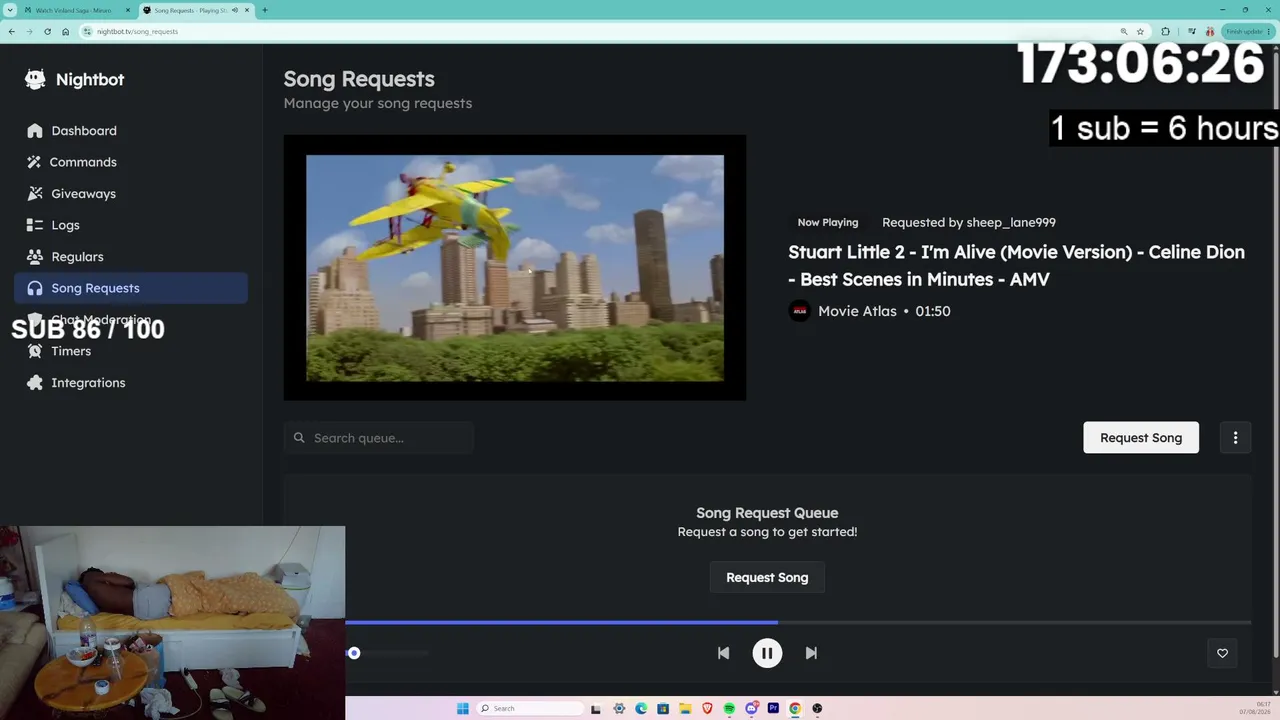Click the Stuart Little 2 video thumbnail
The image size is (1280, 720).
point(515,268)
